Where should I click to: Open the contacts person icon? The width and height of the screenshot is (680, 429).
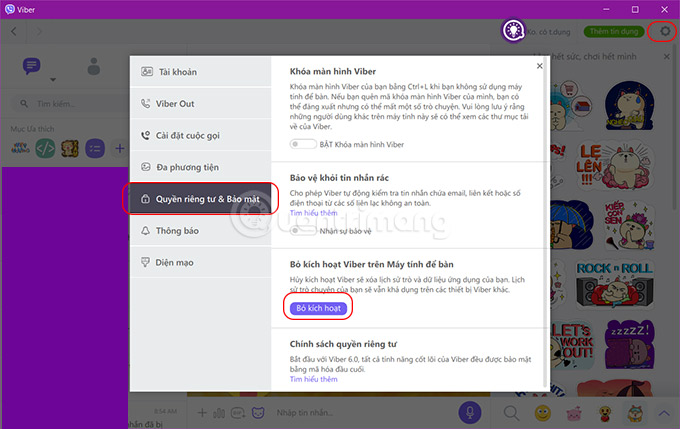tap(94, 66)
